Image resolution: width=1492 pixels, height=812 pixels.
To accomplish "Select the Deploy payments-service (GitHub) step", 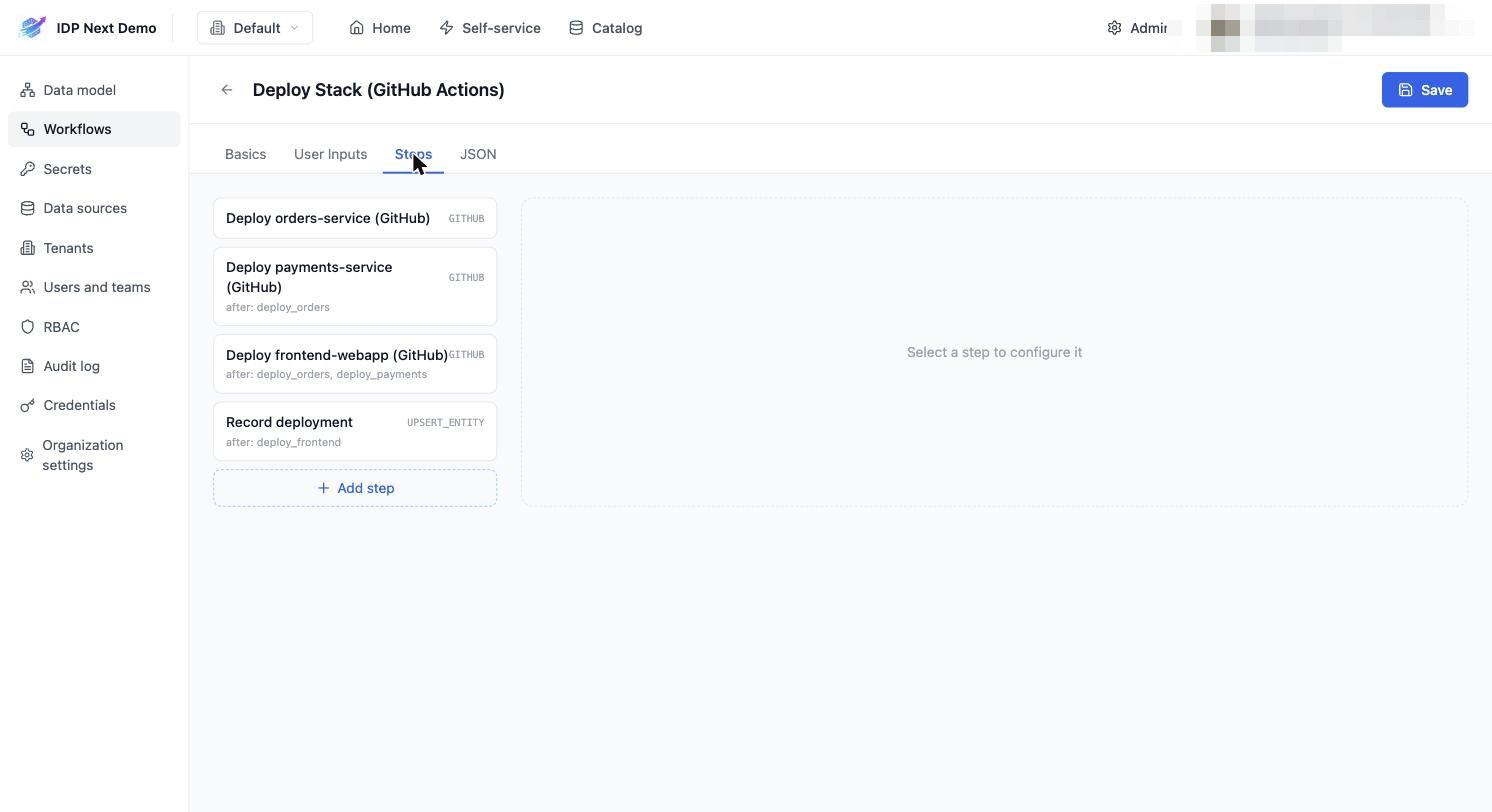I will [355, 286].
